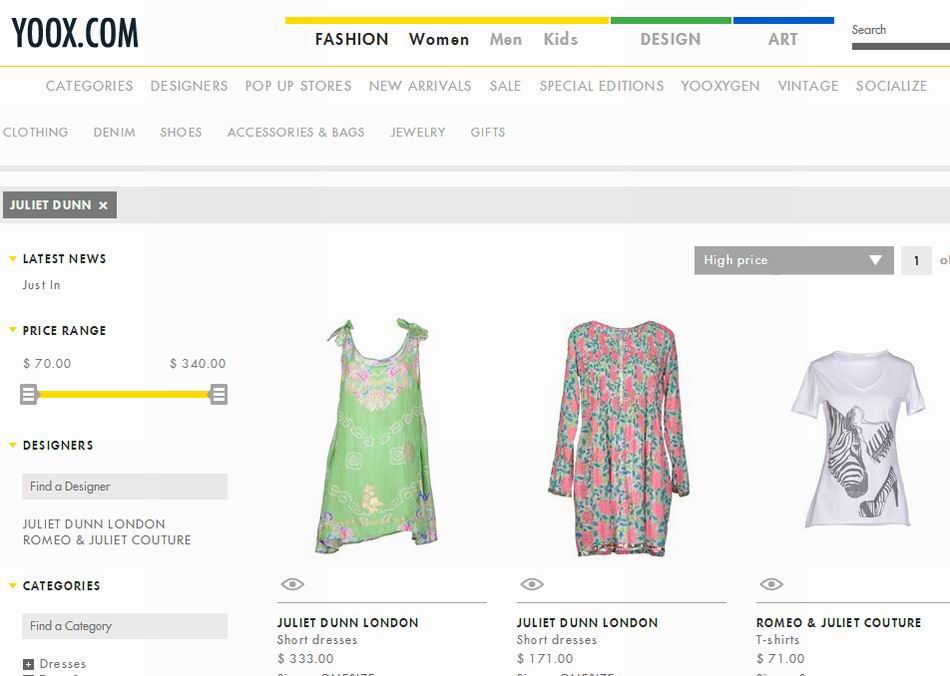
Task: Open the YOOXYGEN menu
Action: (x=720, y=86)
